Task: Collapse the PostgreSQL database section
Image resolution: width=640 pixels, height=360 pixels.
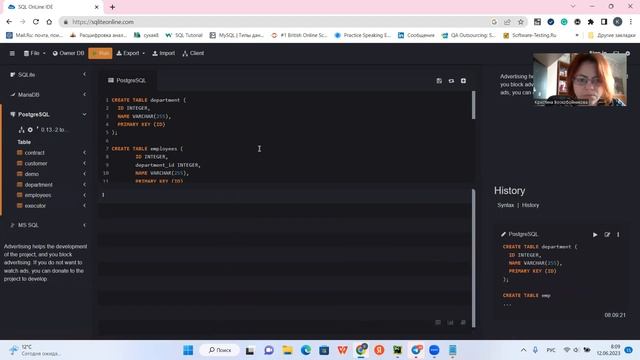Action: [x=84, y=115]
